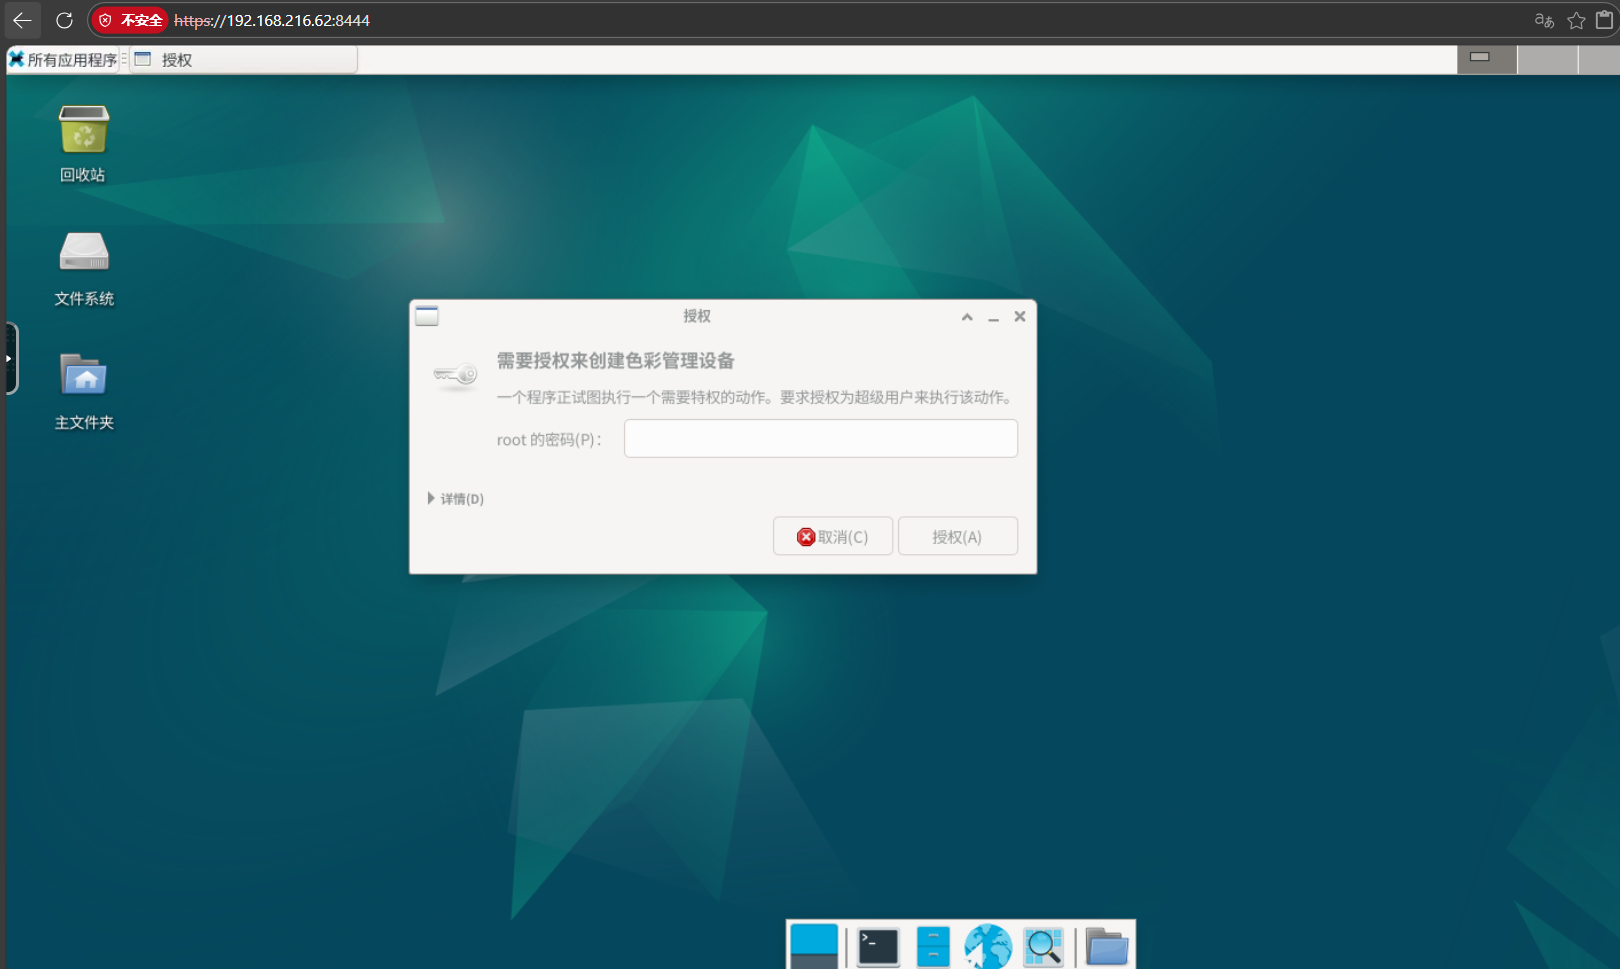Click the 取消(C) cancel button
The image size is (1620, 969).
[x=833, y=537]
